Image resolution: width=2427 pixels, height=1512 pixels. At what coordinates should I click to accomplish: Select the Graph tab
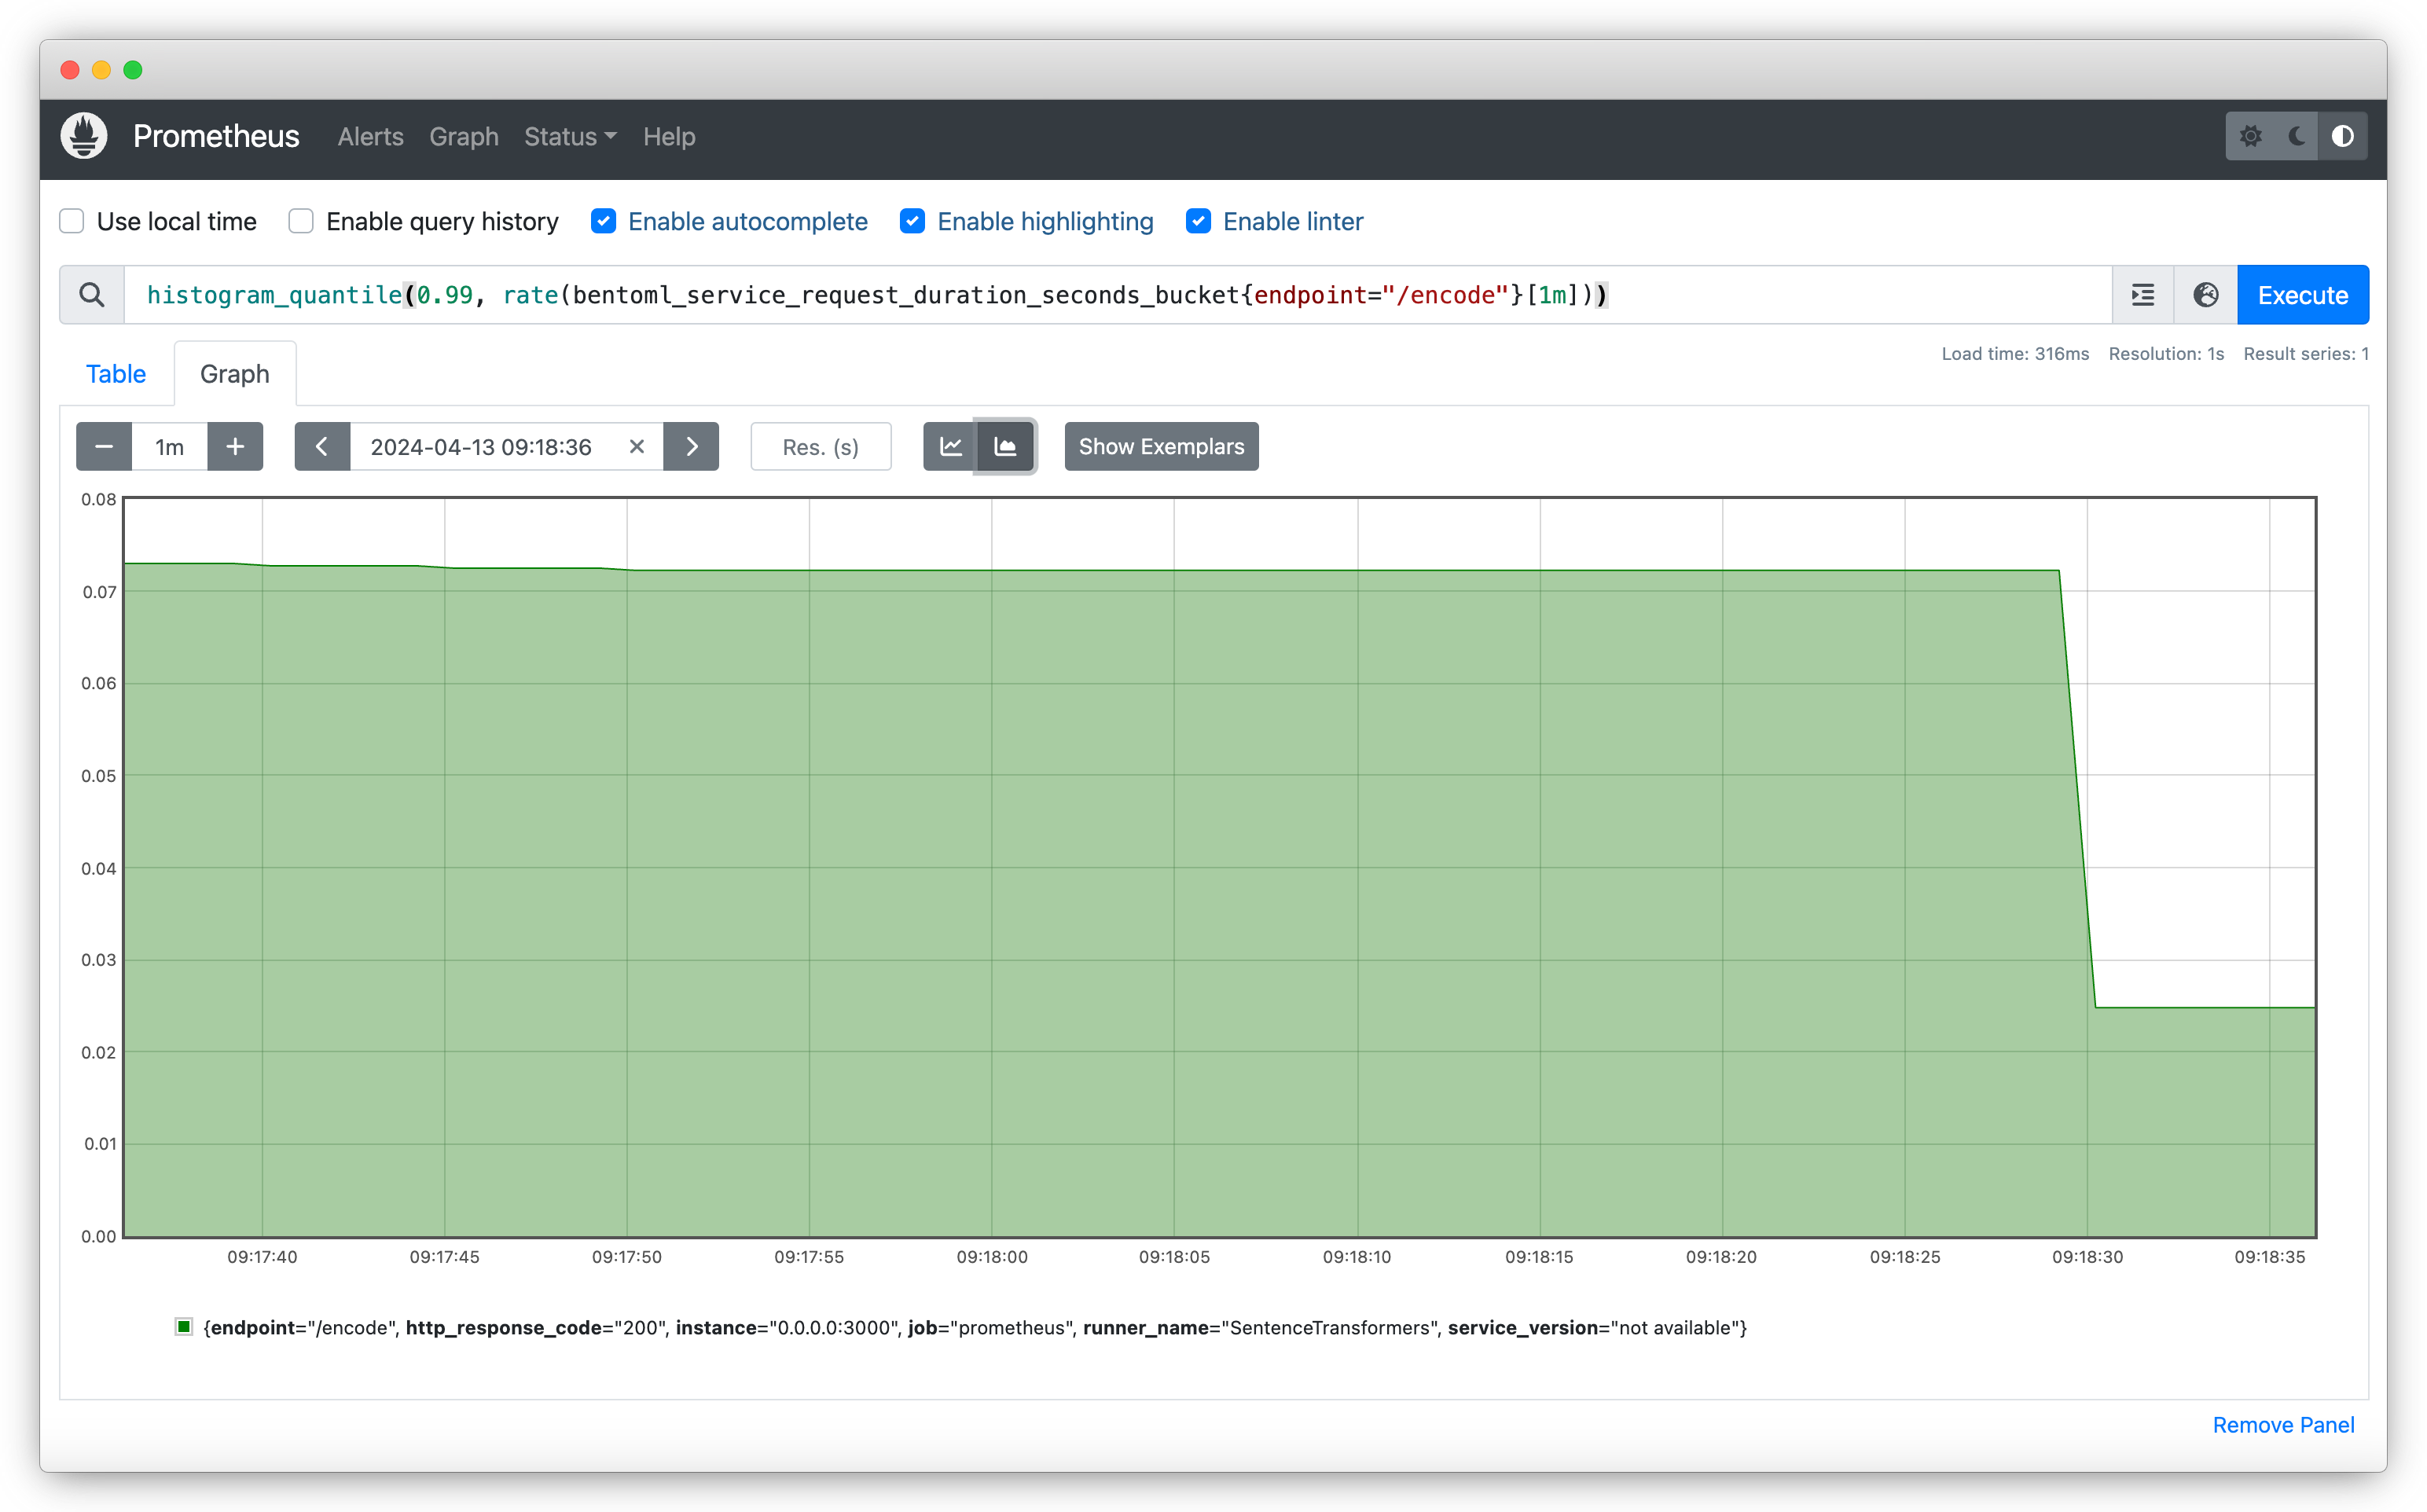click(x=235, y=374)
